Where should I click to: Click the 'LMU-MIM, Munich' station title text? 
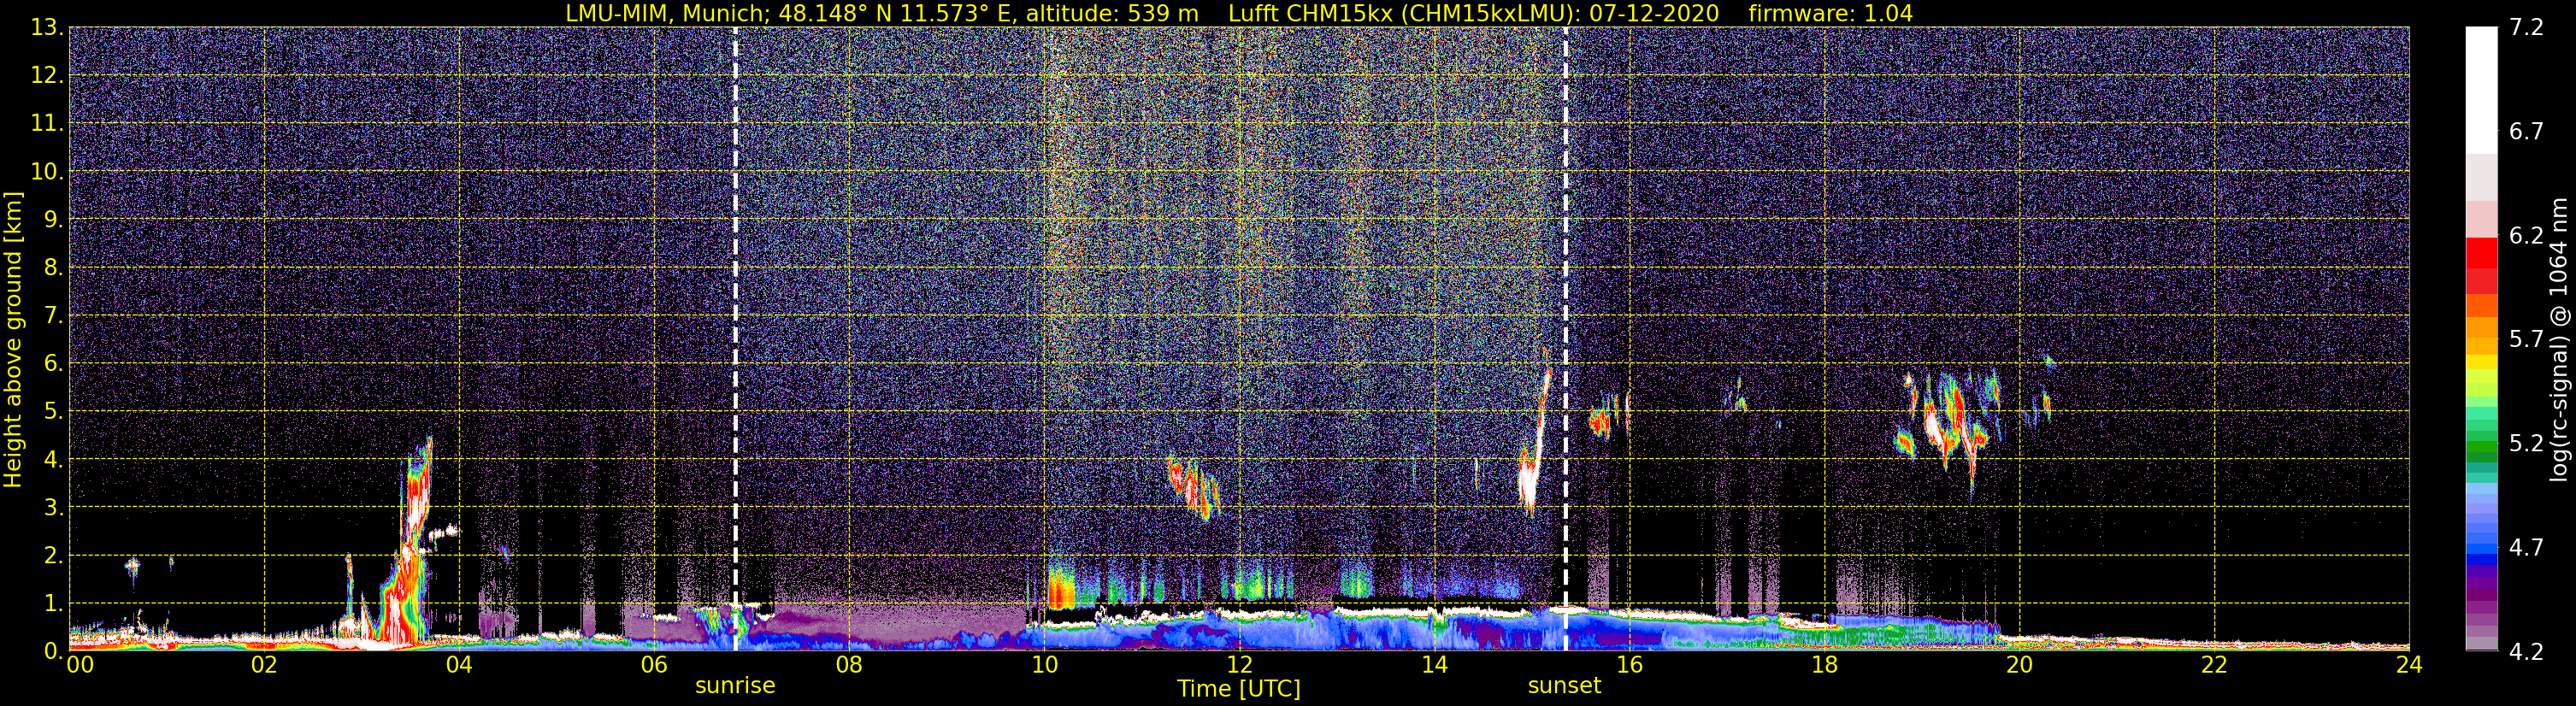pos(668,13)
